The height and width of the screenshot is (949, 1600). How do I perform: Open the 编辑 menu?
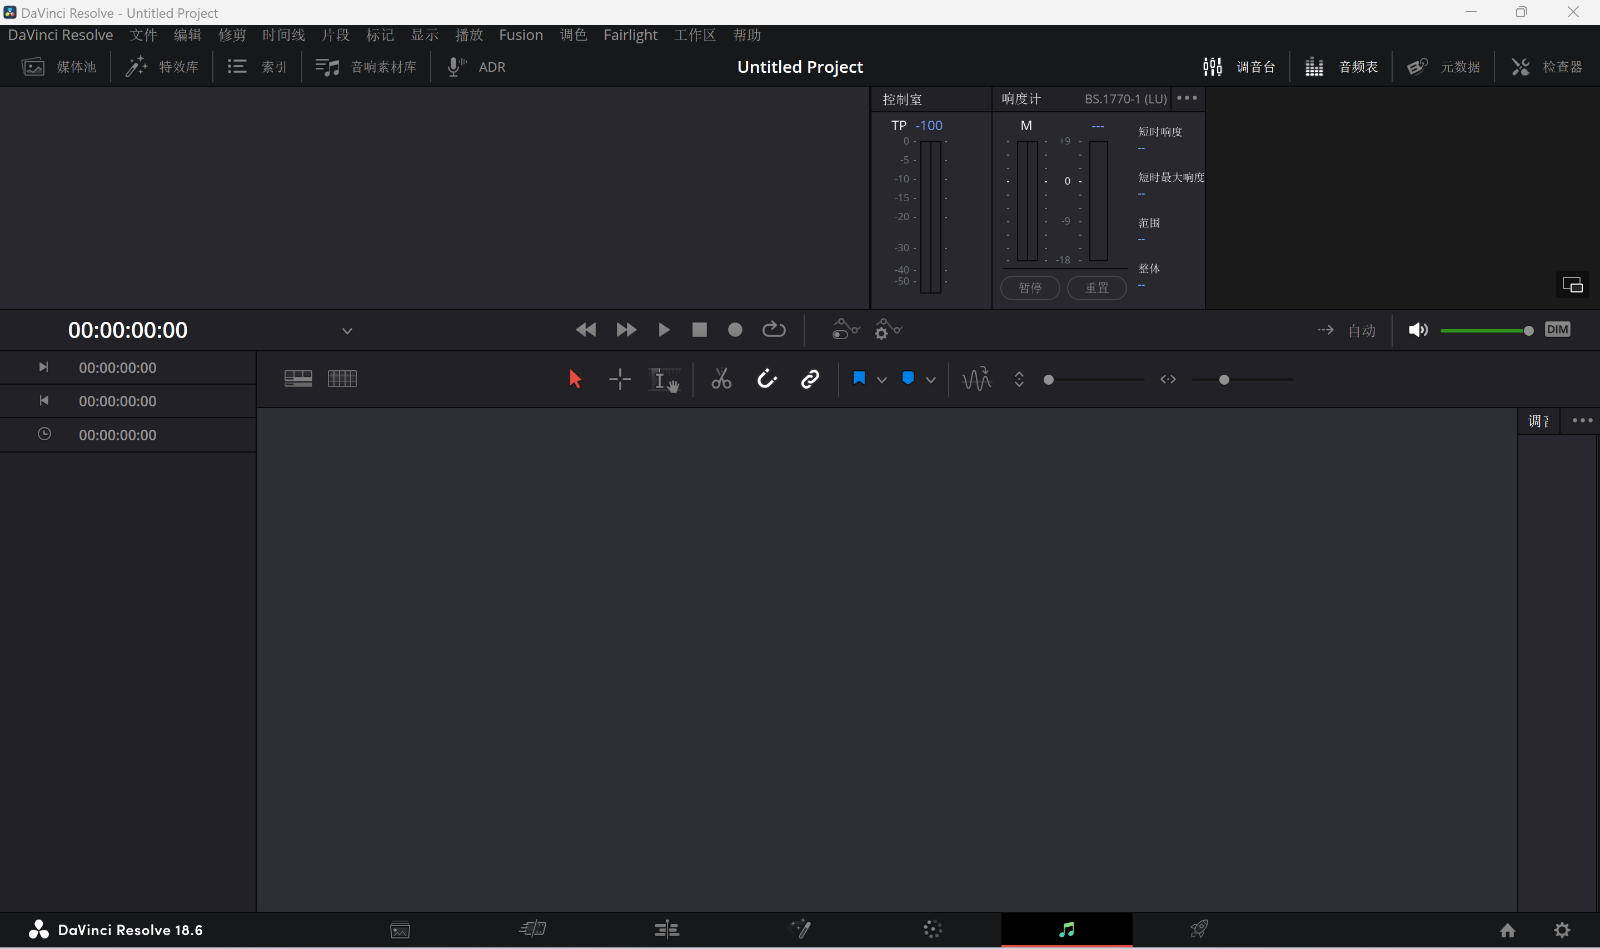point(187,35)
